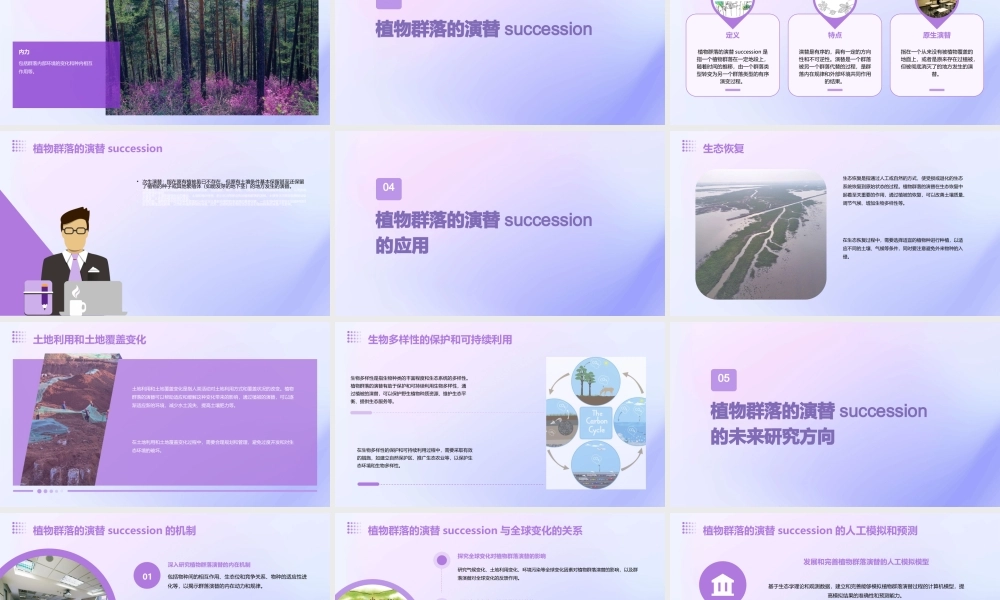The height and width of the screenshot is (600, 1000).
Task: Click the dotted grid icon beside 的人工模拟和预测
Action: pyautogui.click(x=688, y=528)
